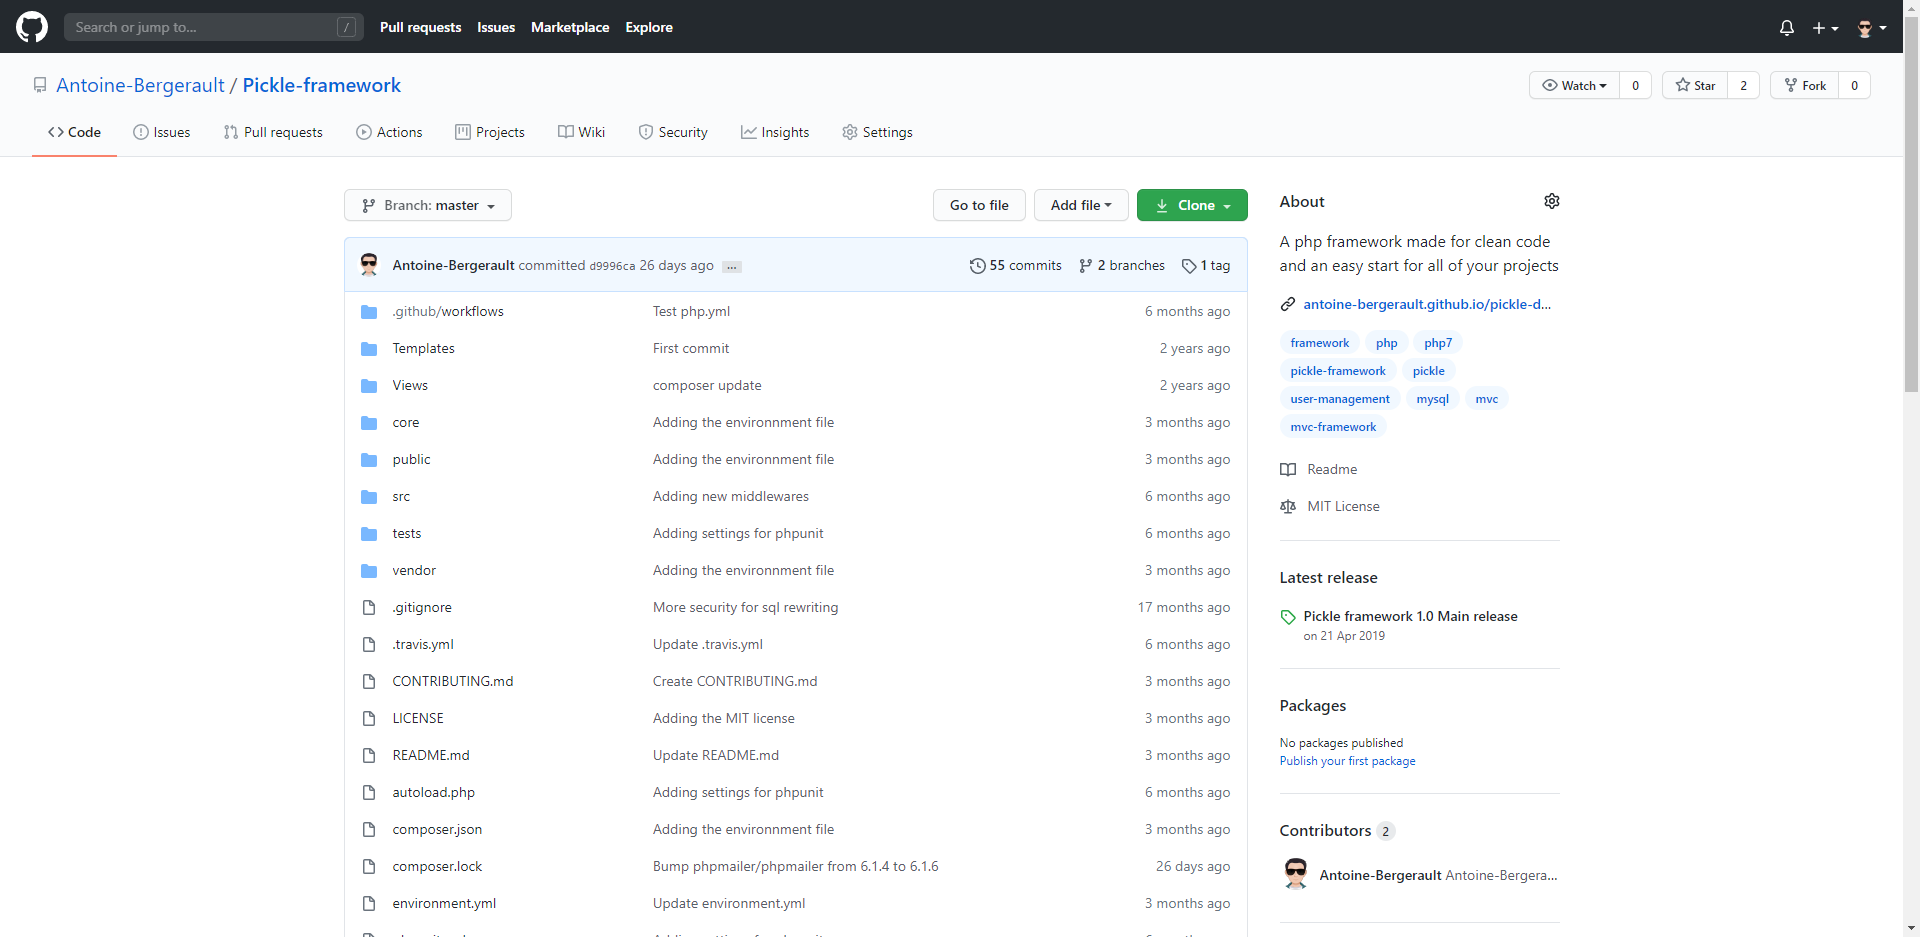Image resolution: width=1920 pixels, height=937 pixels.
Task: Click the framework topic tag
Action: [1319, 343]
